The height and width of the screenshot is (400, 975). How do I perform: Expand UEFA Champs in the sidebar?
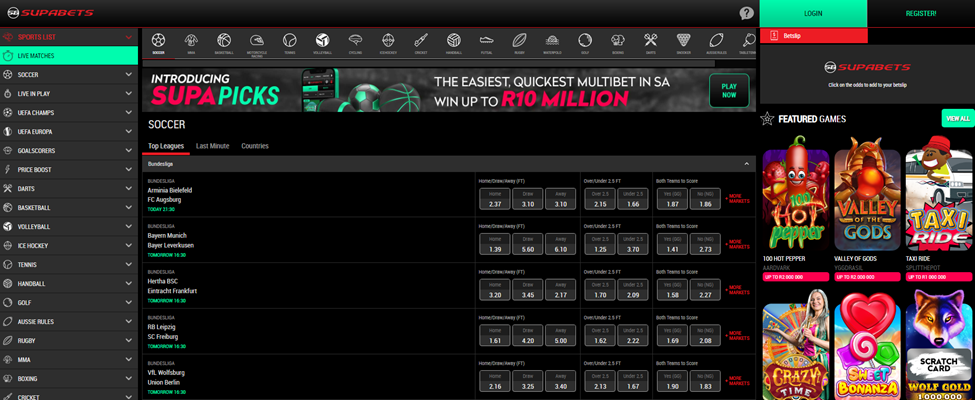click(69, 113)
